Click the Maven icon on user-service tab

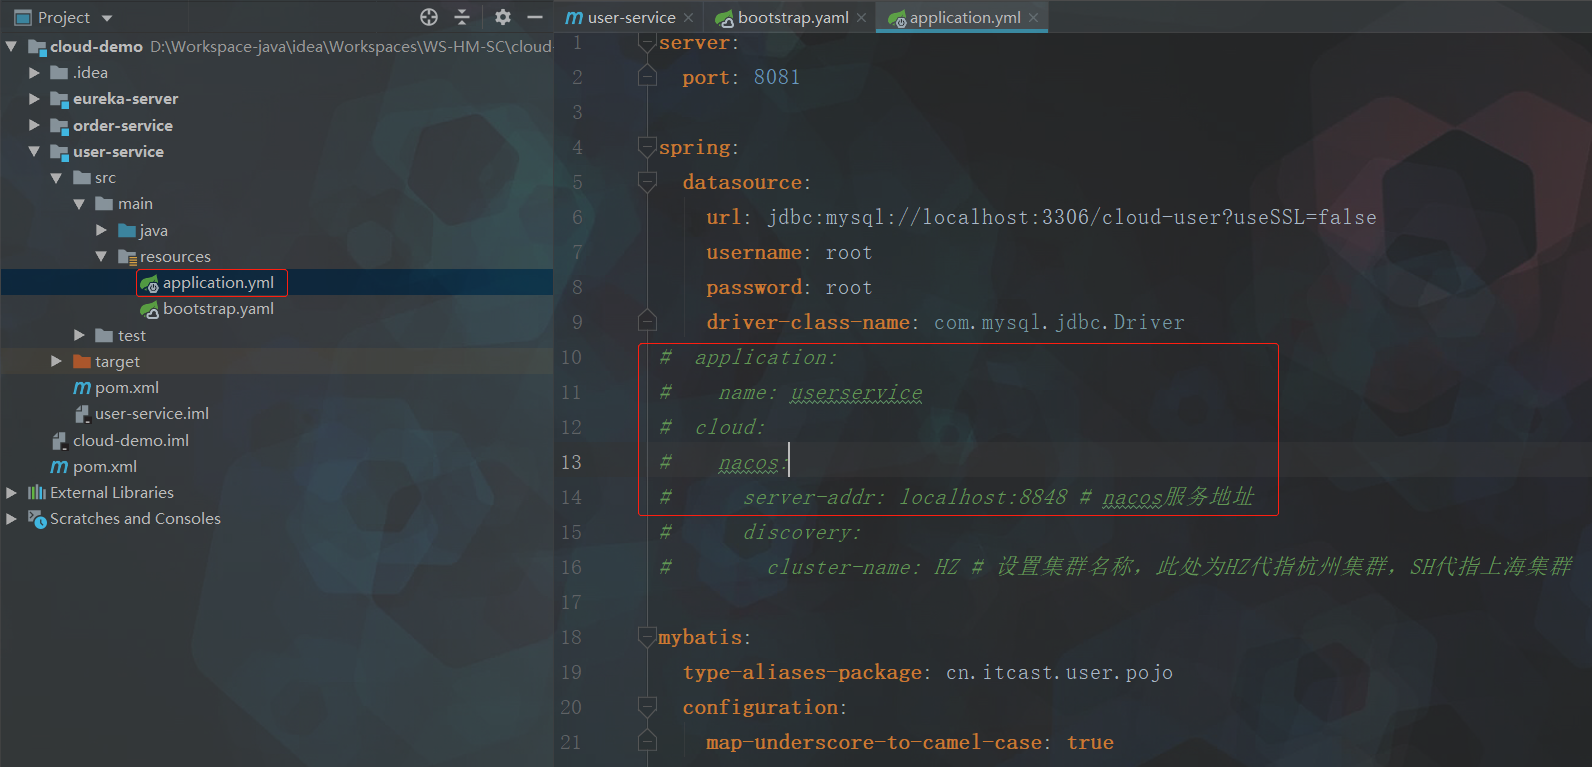(x=574, y=18)
